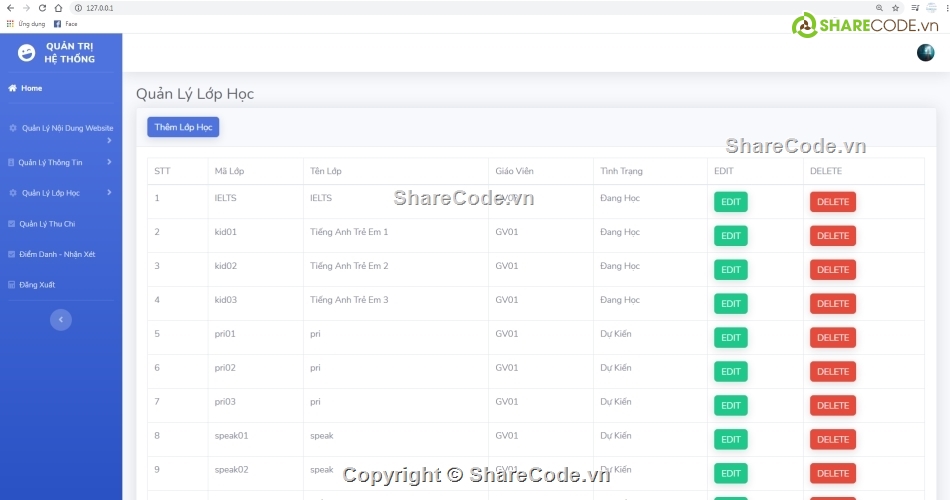The image size is (950, 500).
Task: Collapse the sidebar with the round arrow button
Action: pyautogui.click(x=61, y=319)
